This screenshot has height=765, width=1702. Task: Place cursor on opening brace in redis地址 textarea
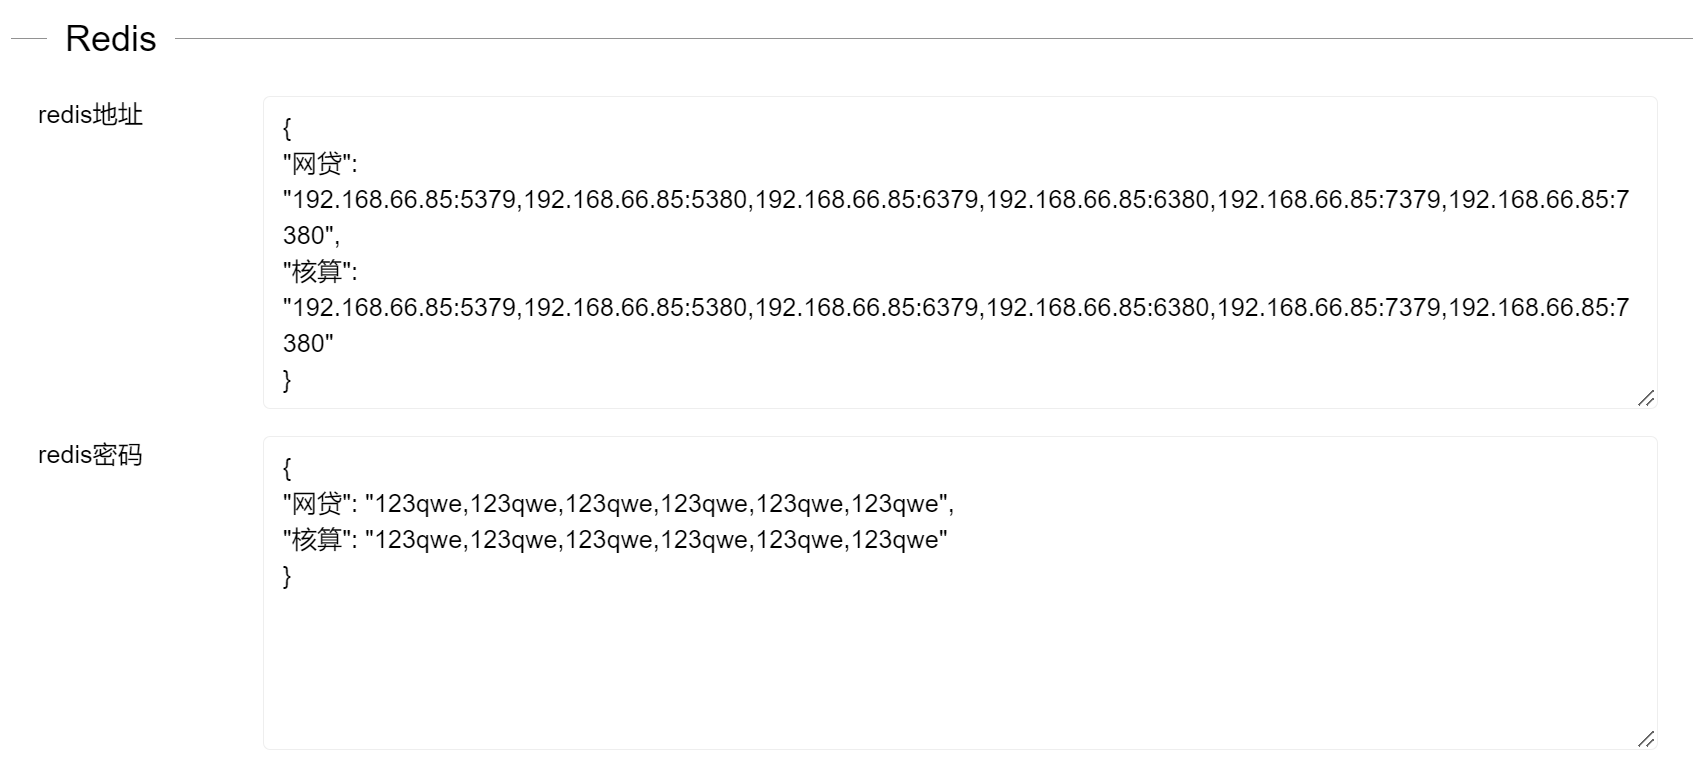tap(287, 127)
